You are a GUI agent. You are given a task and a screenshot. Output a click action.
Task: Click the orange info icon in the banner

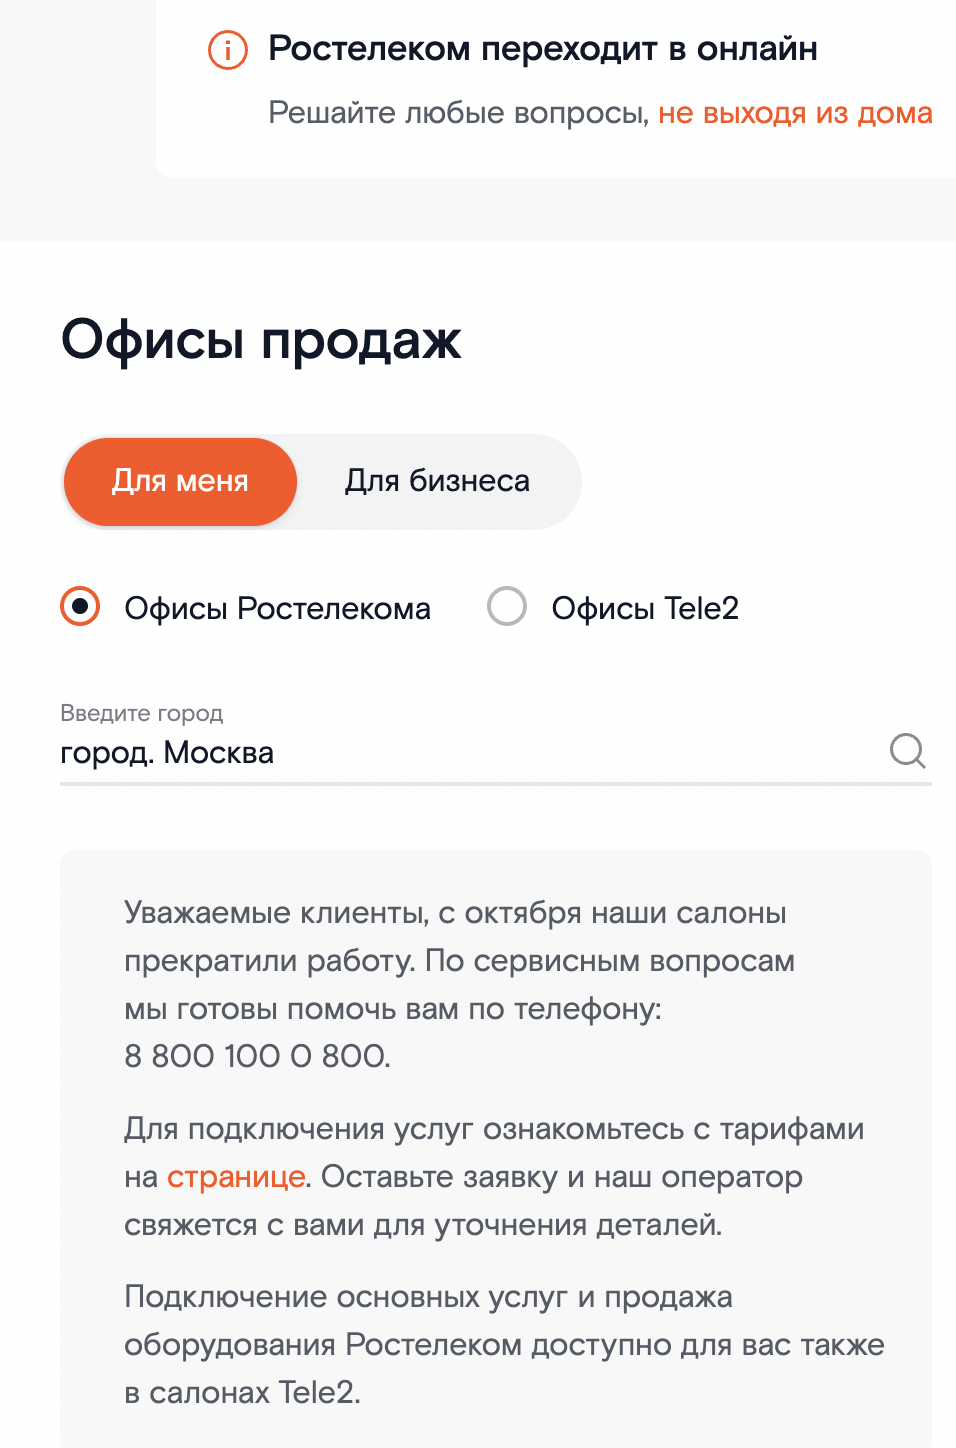point(227,49)
